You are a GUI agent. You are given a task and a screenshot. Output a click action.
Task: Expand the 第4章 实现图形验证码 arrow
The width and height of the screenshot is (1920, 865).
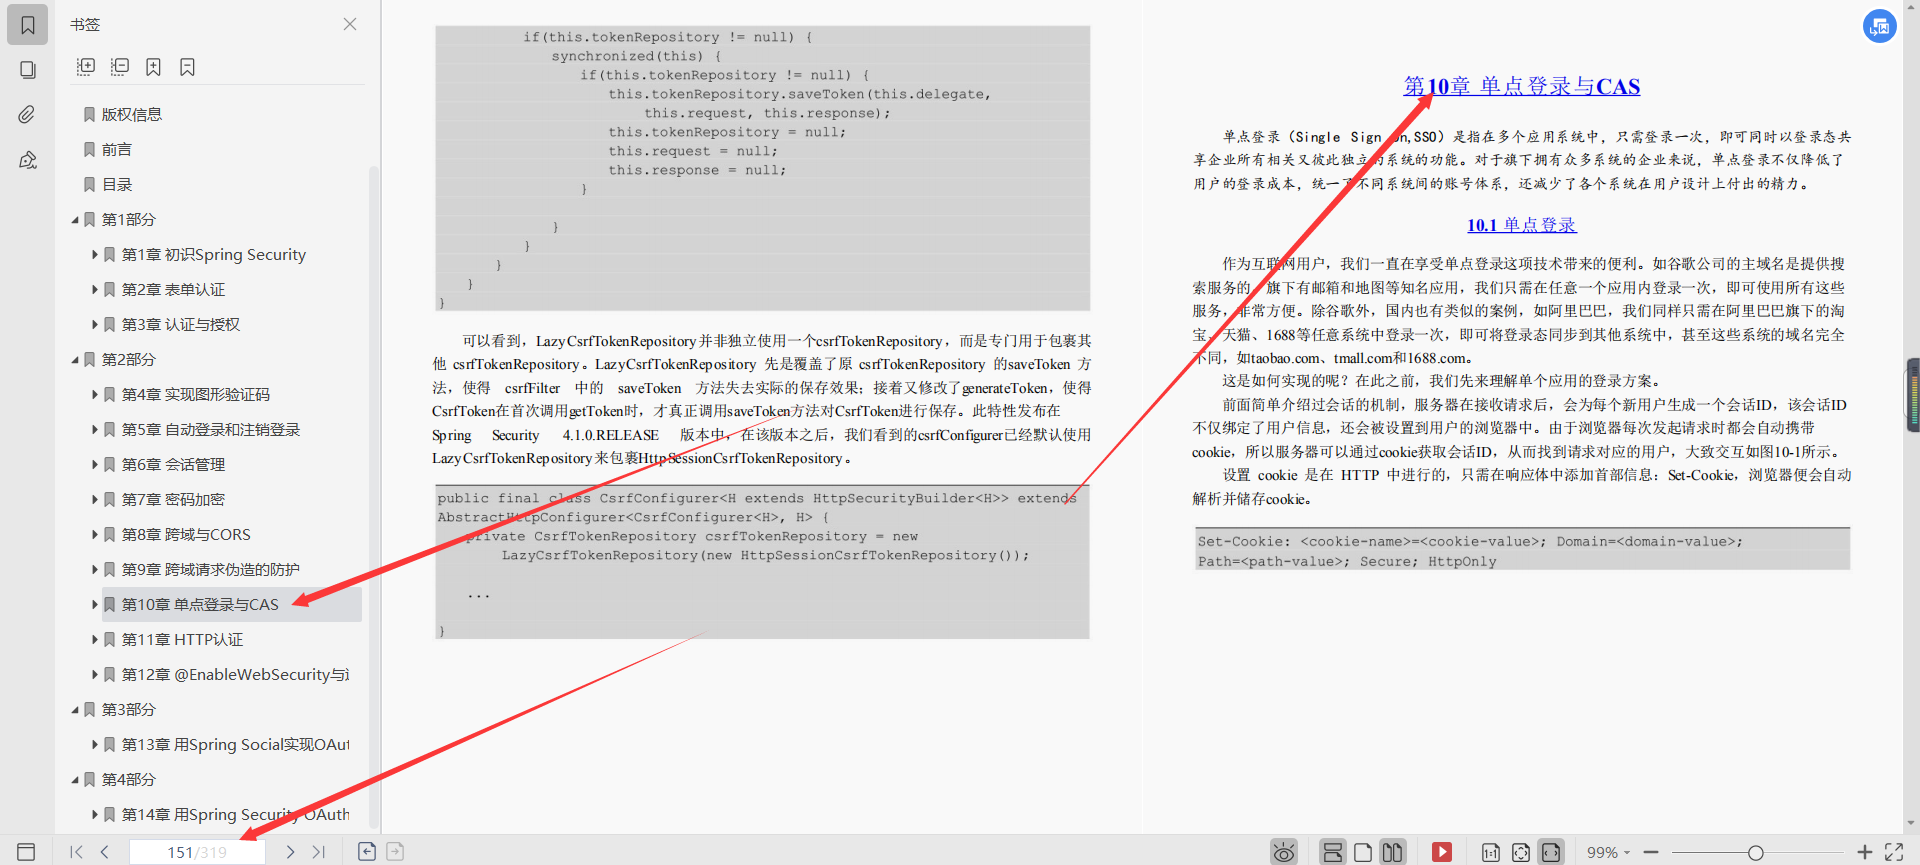tap(95, 395)
